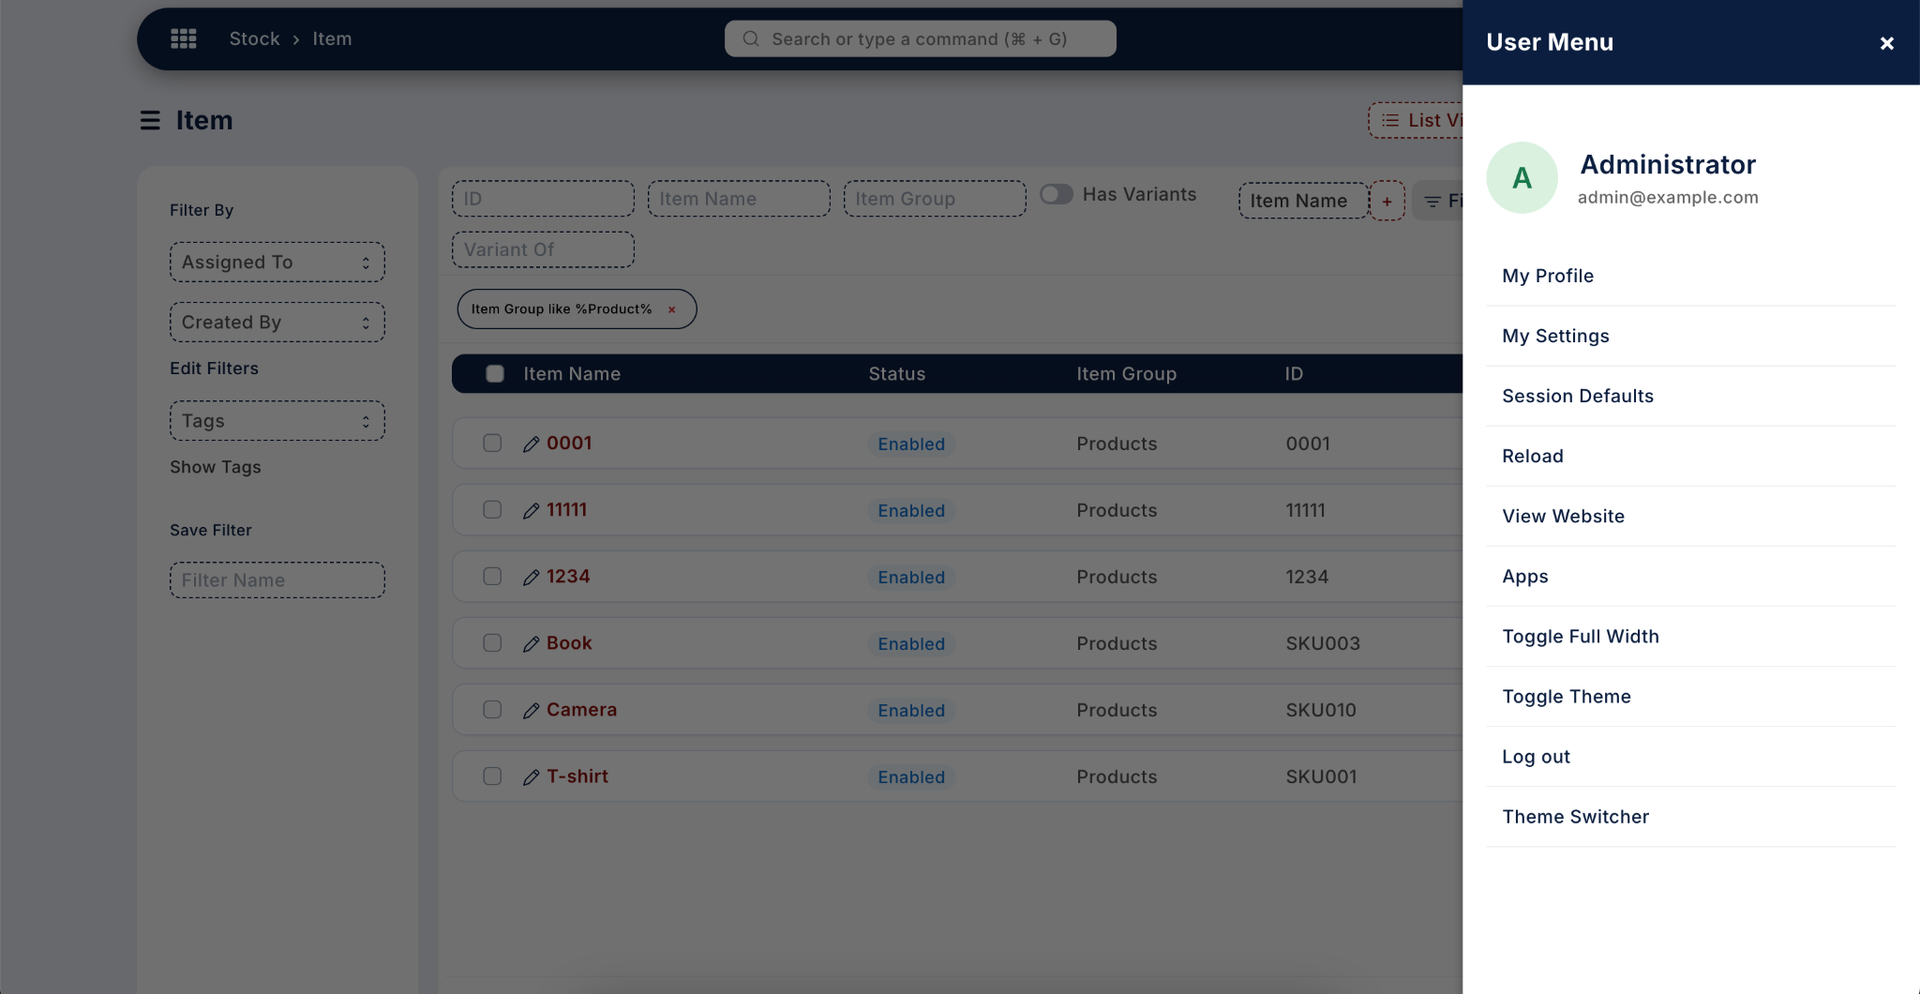Click the ID filter input

pyautogui.click(x=543, y=199)
